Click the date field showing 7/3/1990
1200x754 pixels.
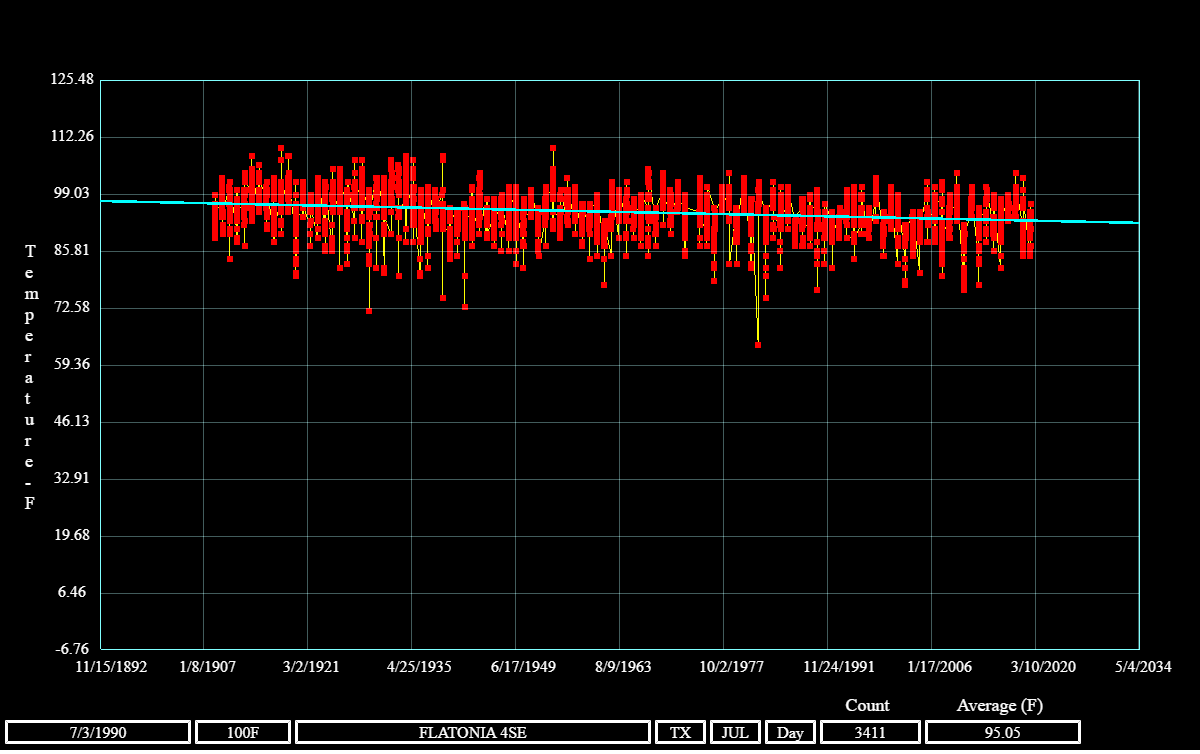click(x=97, y=732)
